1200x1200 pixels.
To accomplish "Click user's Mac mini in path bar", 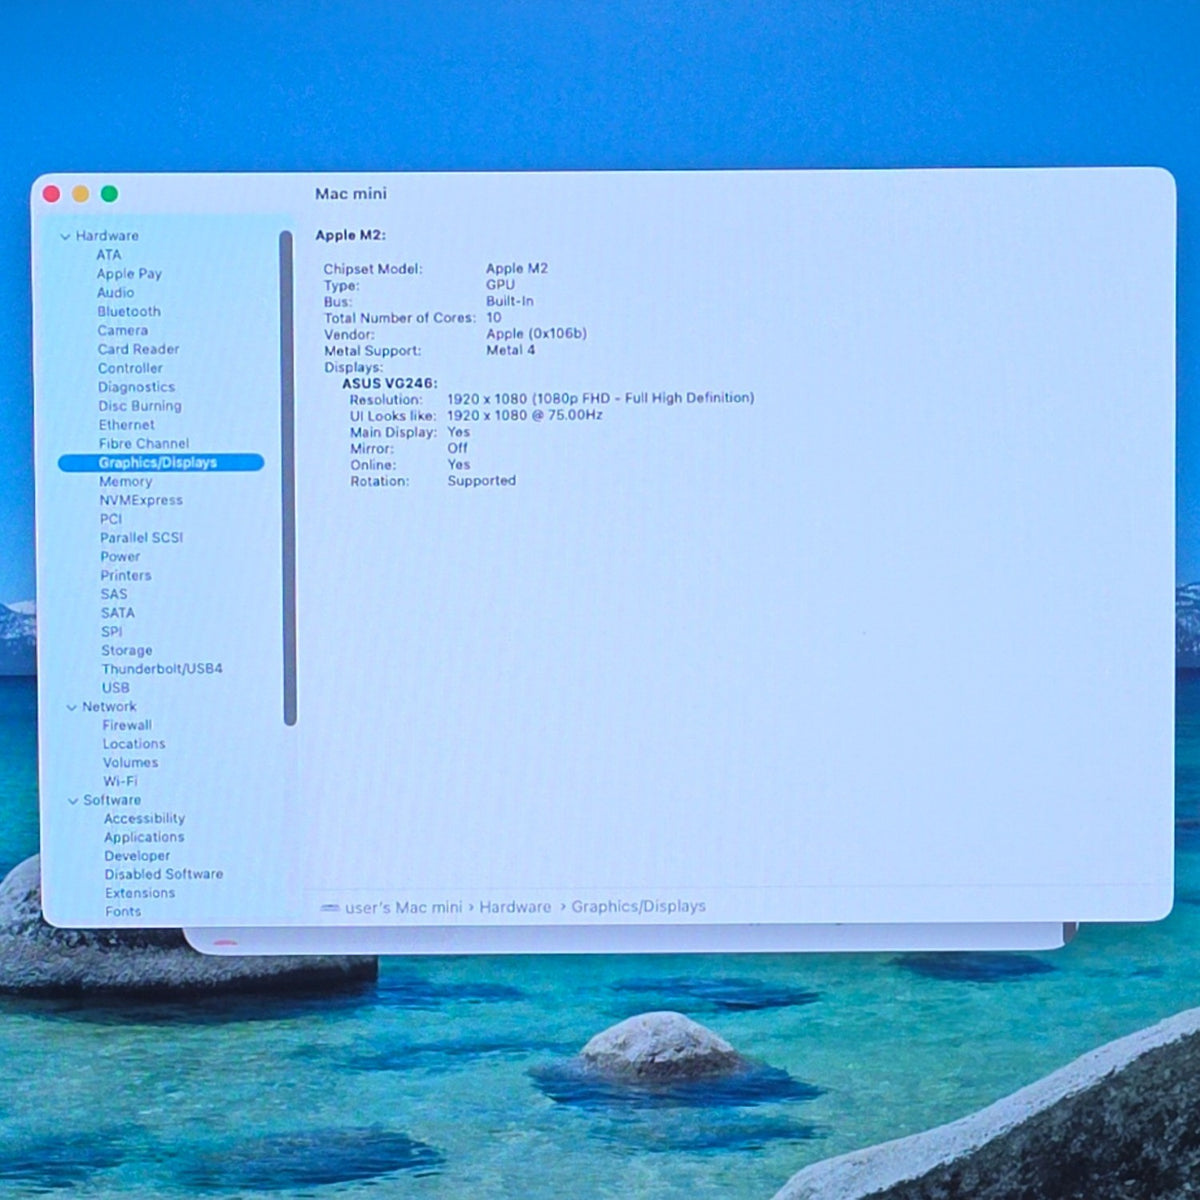I will click(x=403, y=908).
